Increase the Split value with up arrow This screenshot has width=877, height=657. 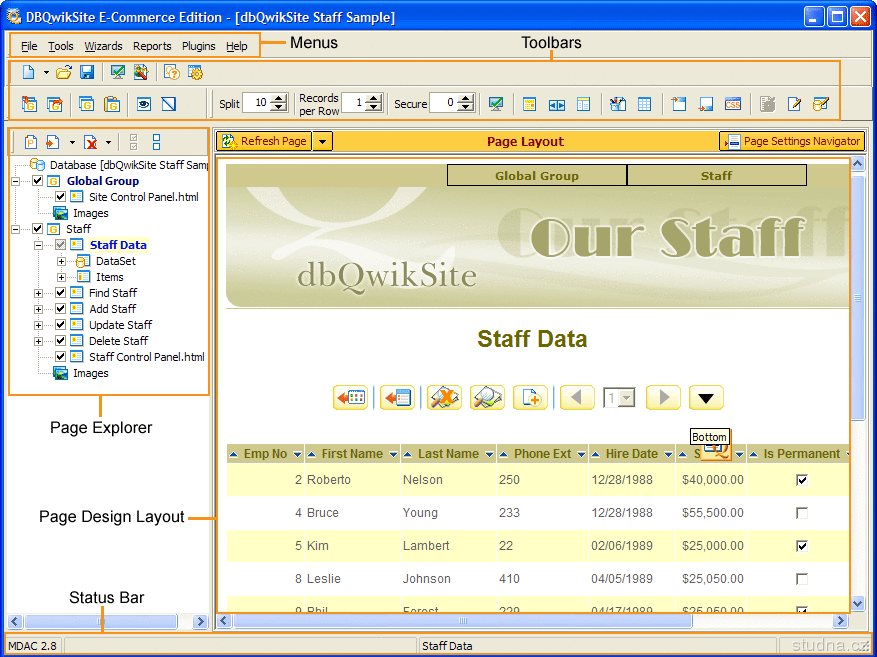(x=276, y=98)
